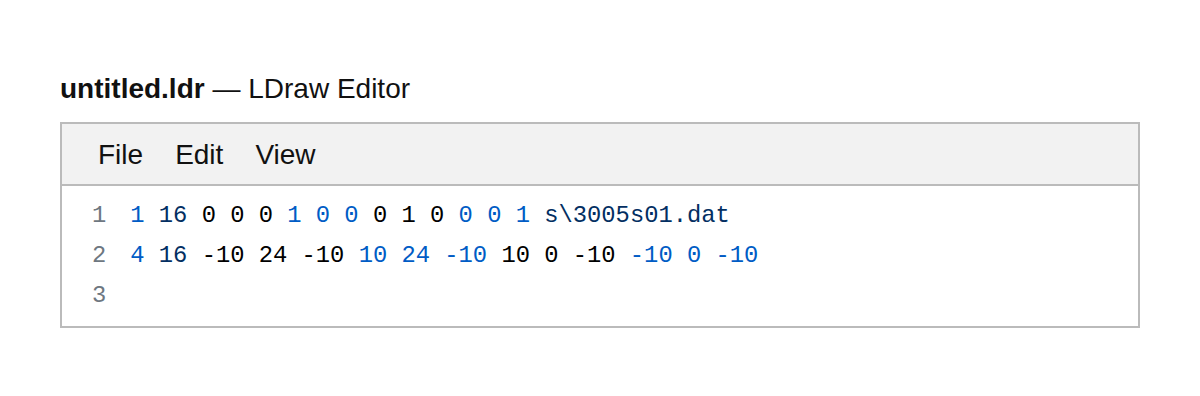This screenshot has width=1200, height=396.
Task: Click the s\3005s01.dat filename reference
Action: click(x=637, y=215)
